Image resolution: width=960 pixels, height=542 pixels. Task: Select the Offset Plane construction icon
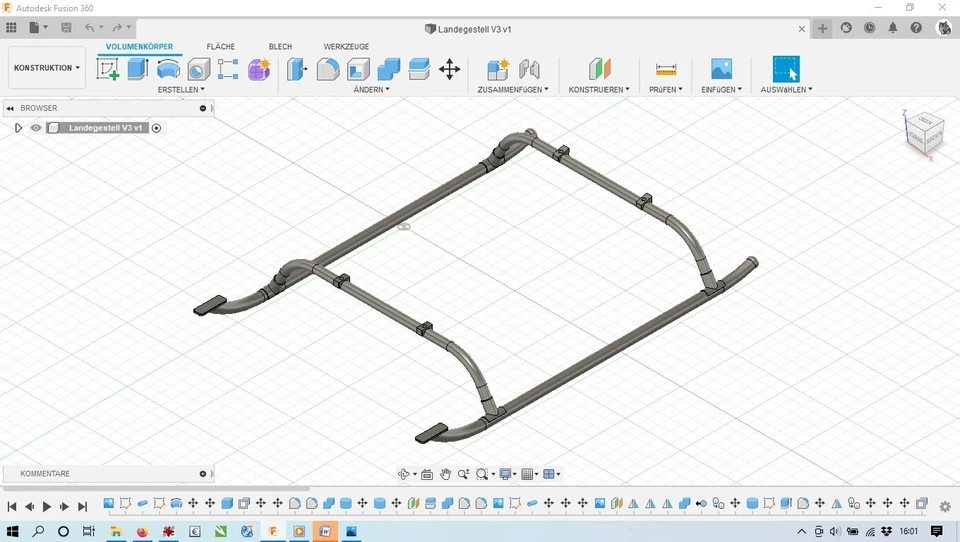598,69
